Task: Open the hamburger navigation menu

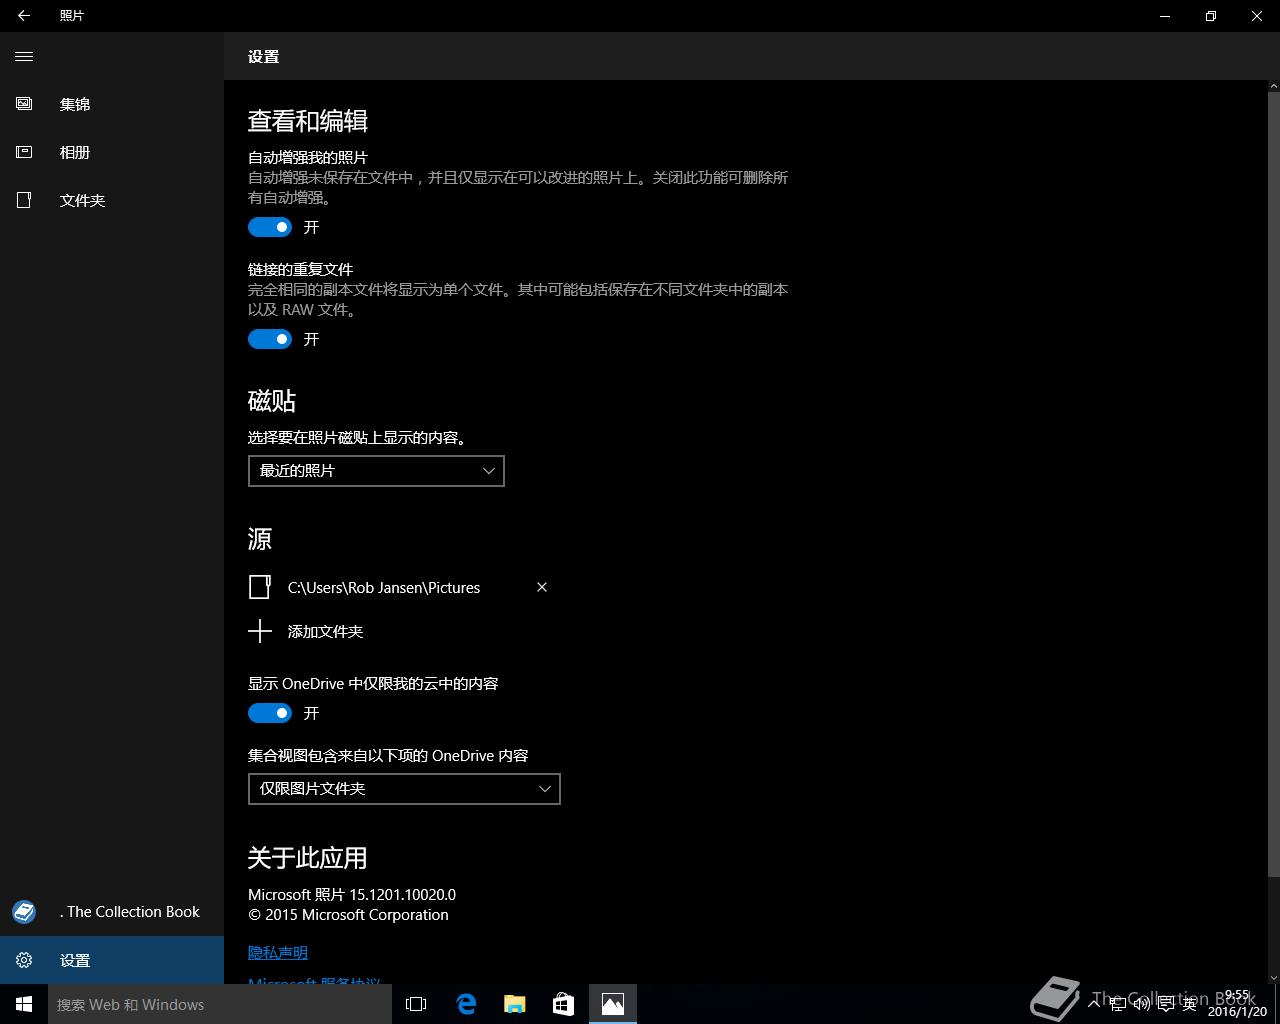Action: tap(24, 56)
